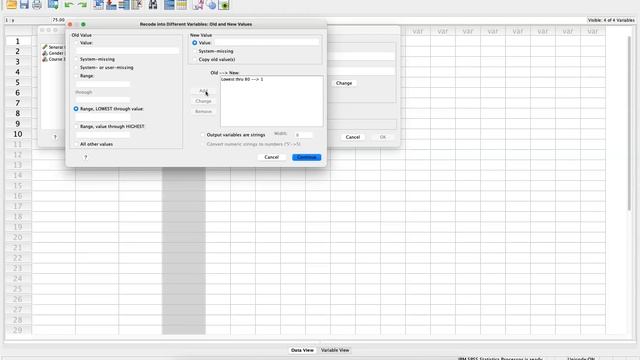The image size is (640, 360).
Task: Open a data document with the folder icon
Action: (x=11, y=4)
